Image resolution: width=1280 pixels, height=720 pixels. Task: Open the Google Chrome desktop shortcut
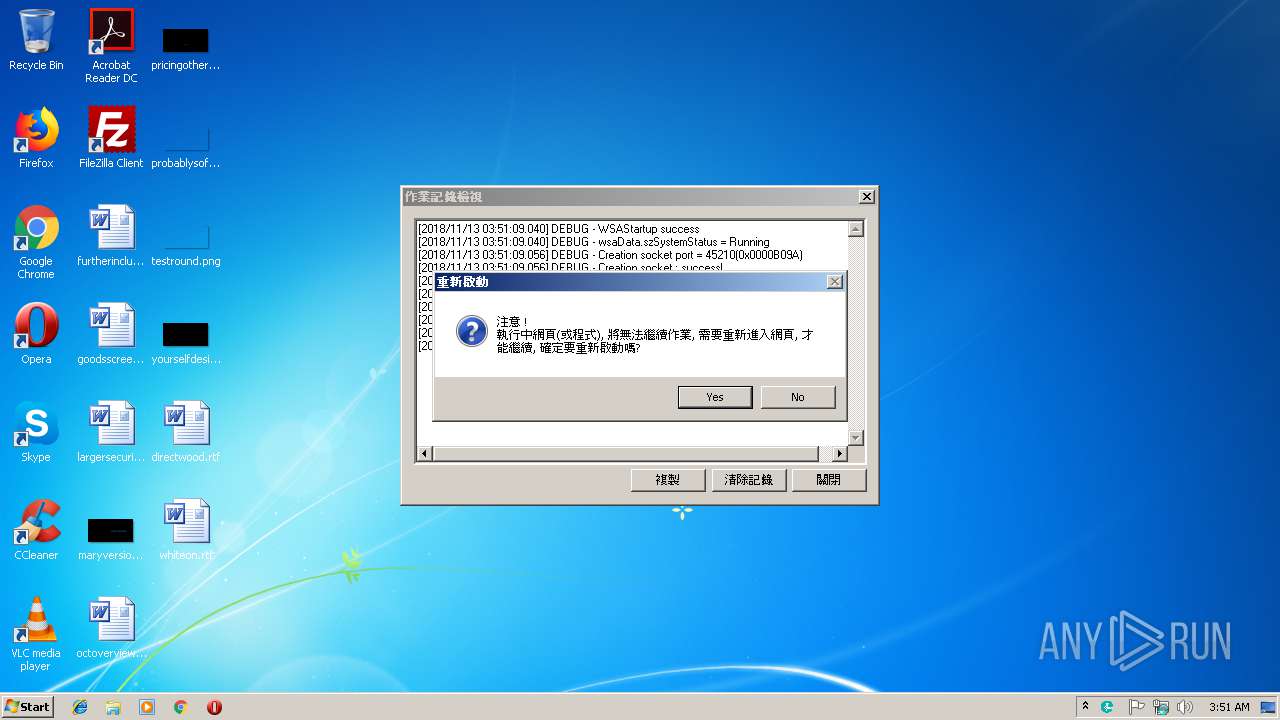36,242
